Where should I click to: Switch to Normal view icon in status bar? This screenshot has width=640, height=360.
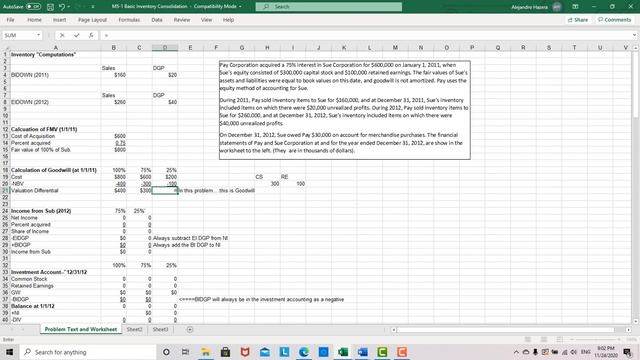point(528,340)
